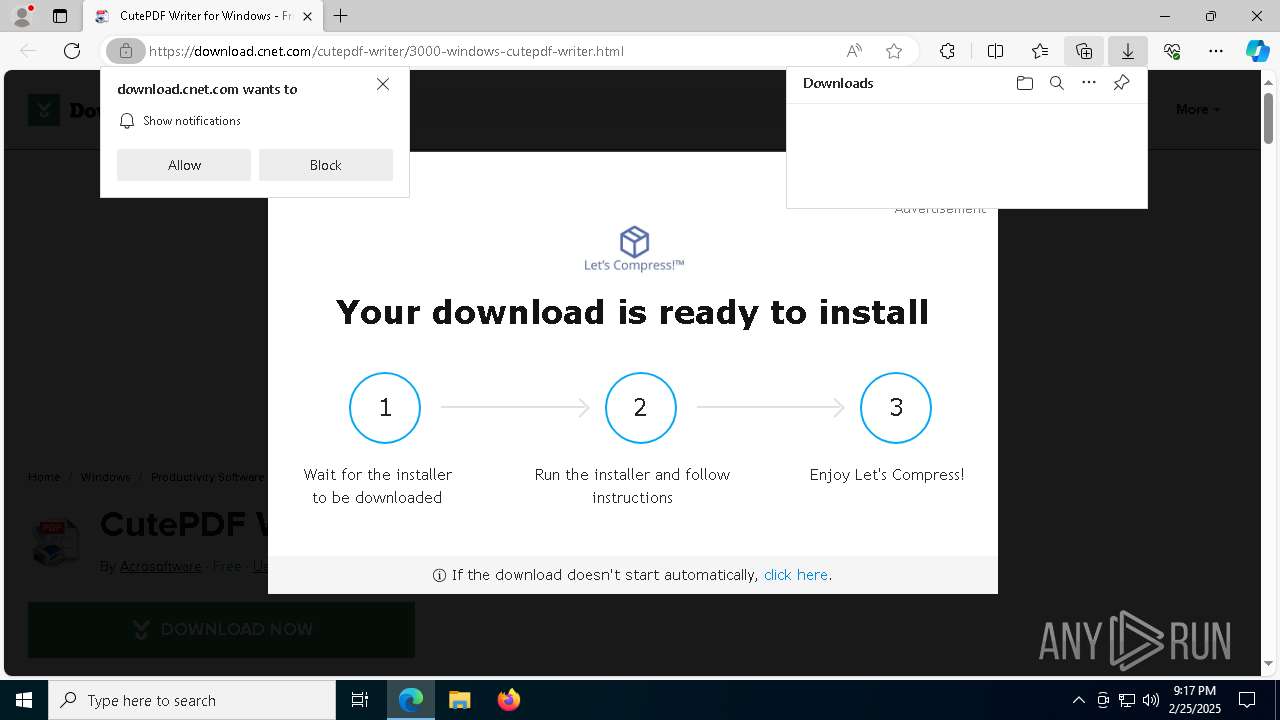Image resolution: width=1280 pixels, height=720 pixels.
Task: Pin the Downloads panel
Action: [1122, 83]
